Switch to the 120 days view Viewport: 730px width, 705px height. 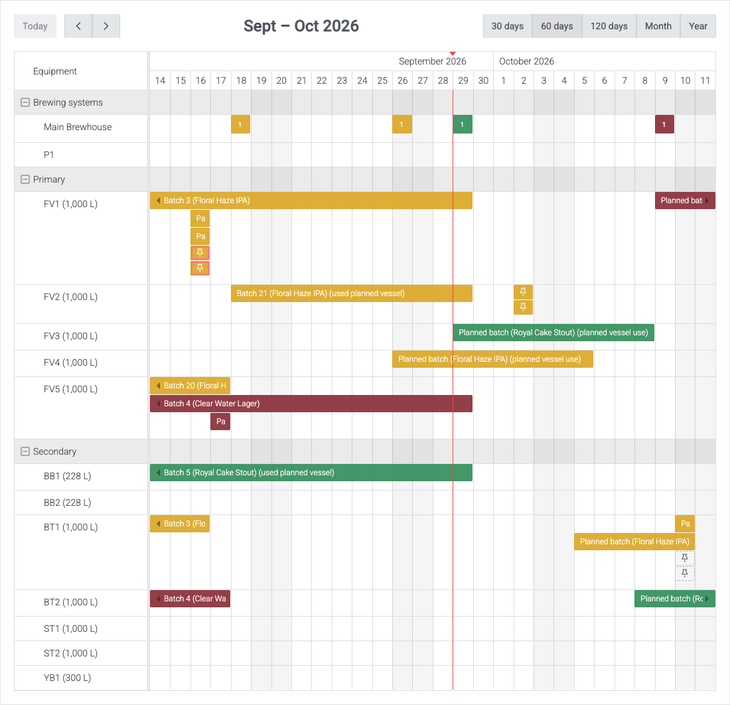pyautogui.click(x=609, y=26)
